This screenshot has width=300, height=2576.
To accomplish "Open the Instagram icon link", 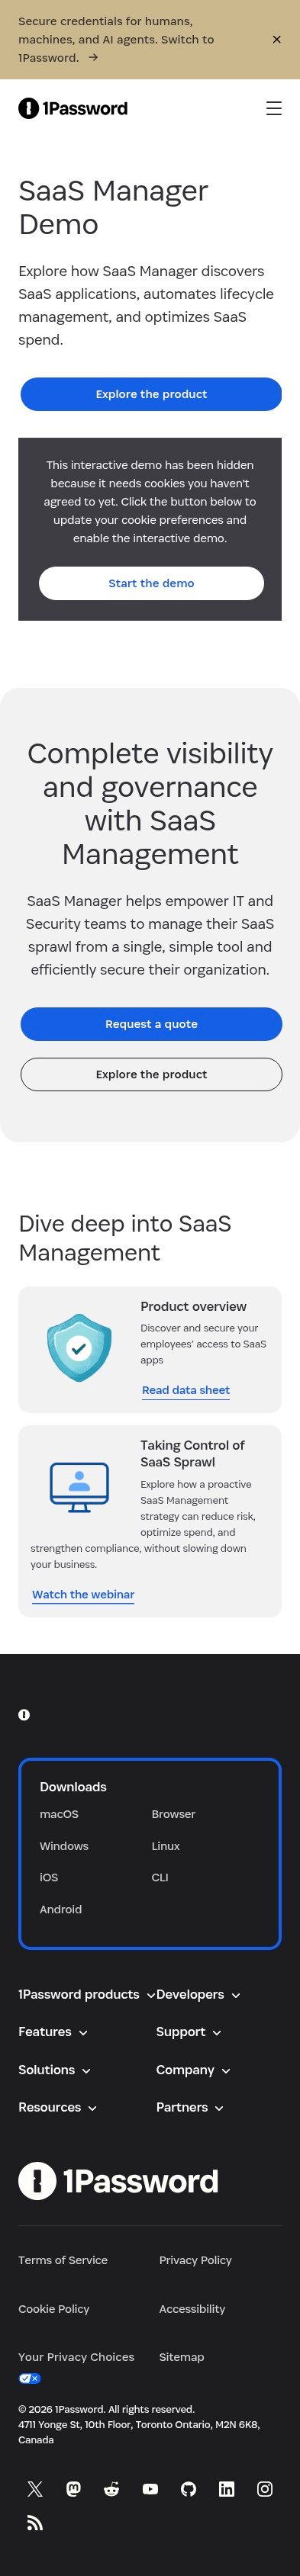I will pyautogui.click(x=265, y=2489).
